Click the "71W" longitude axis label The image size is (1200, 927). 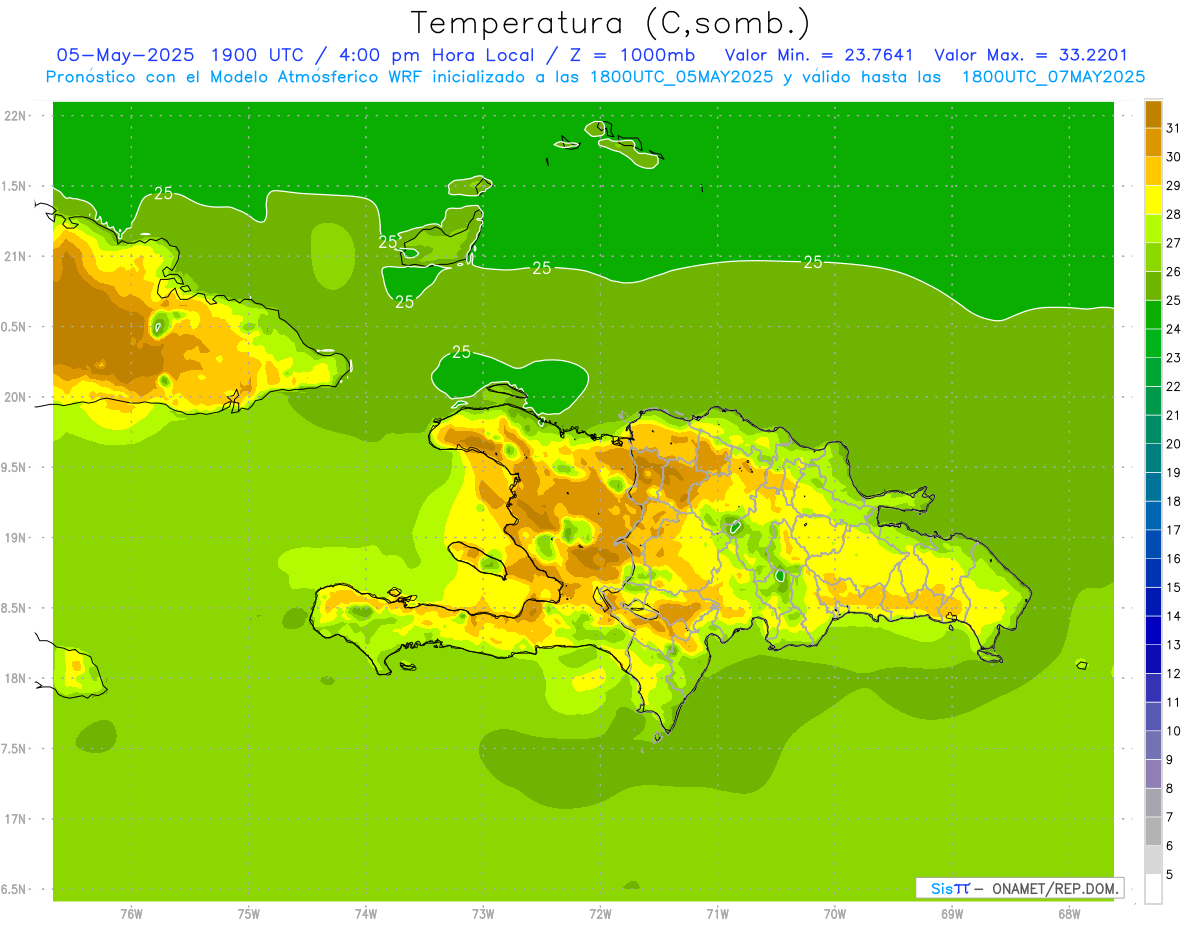tap(717, 914)
